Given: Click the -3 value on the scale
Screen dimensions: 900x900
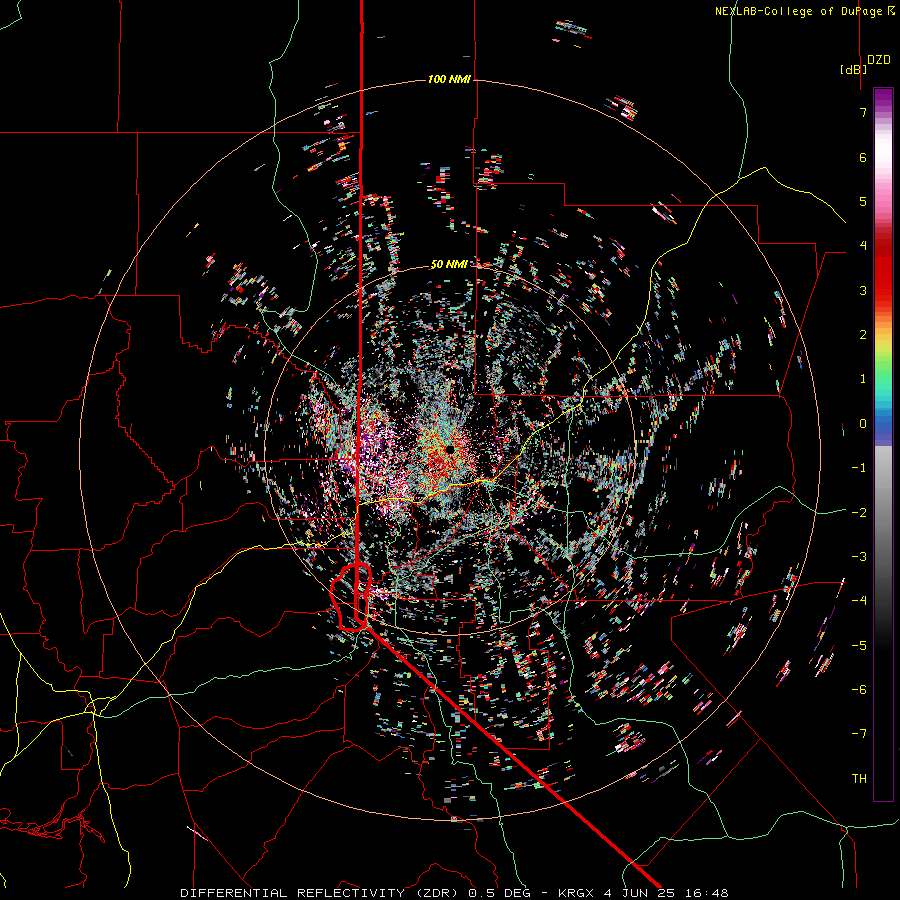Looking at the screenshot, I should 859,557.
